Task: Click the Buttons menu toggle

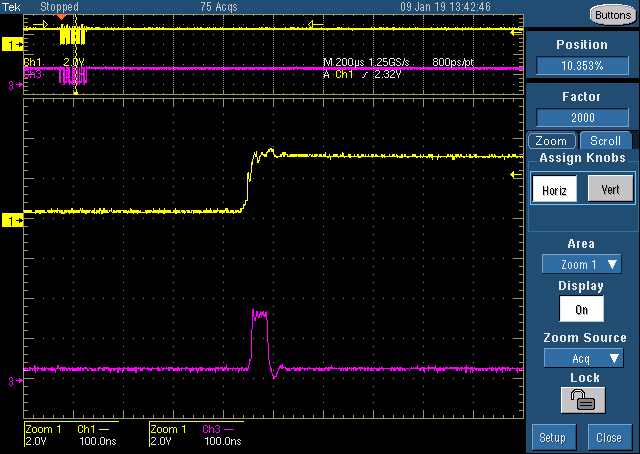Action: click(612, 15)
